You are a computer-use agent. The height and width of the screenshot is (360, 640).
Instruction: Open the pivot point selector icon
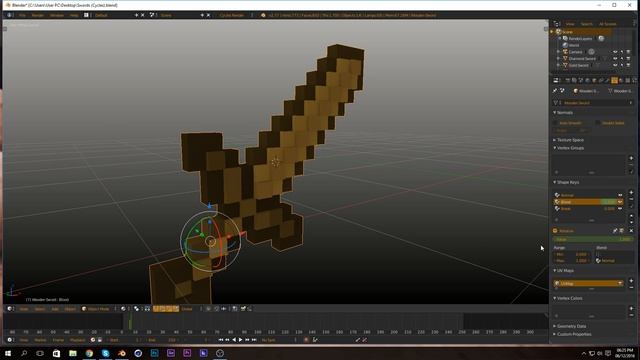tap(136, 309)
